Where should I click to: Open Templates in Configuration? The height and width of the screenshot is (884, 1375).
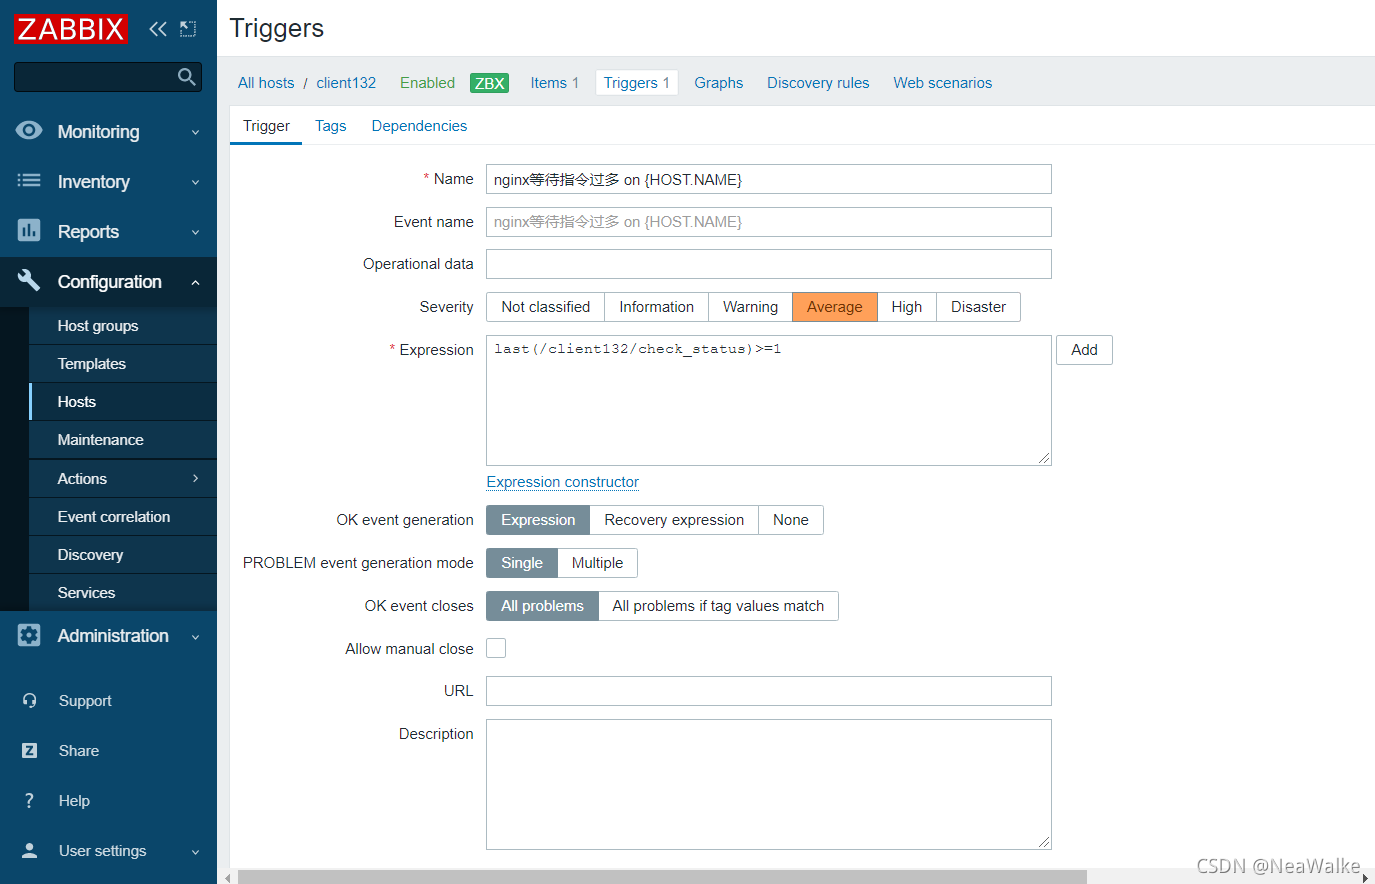123,364
